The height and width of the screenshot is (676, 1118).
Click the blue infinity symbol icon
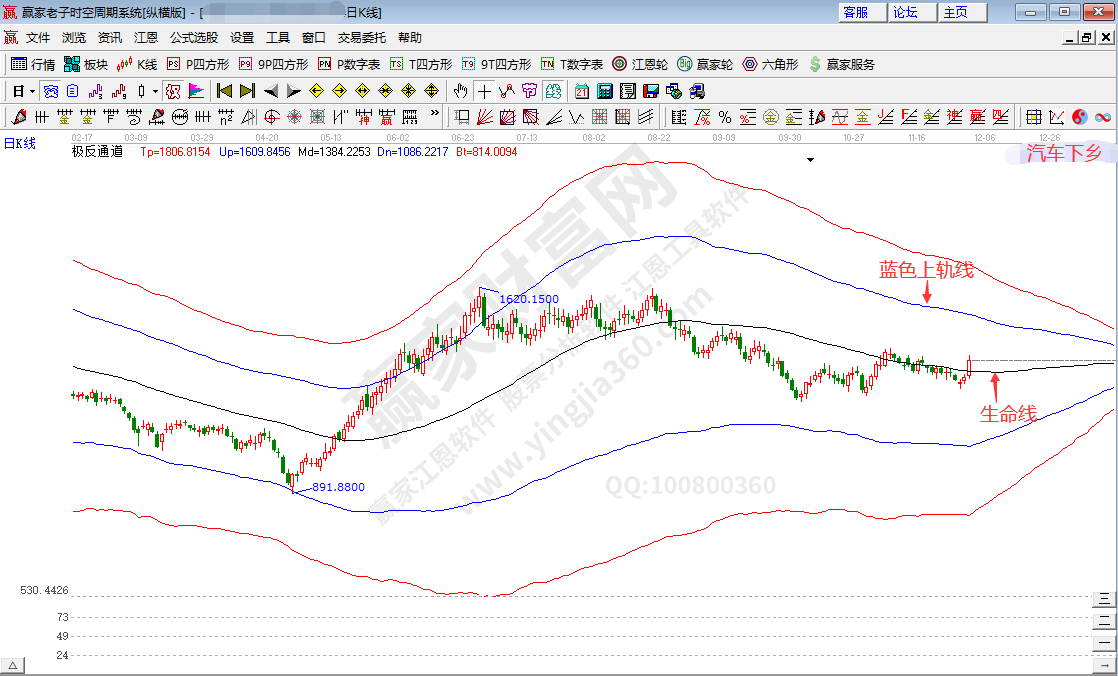[x=1103, y=117]
